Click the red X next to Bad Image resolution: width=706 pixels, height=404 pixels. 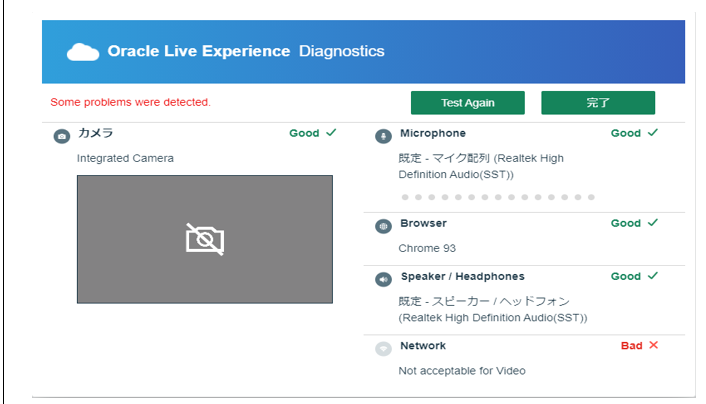click(x=653, y=345)
